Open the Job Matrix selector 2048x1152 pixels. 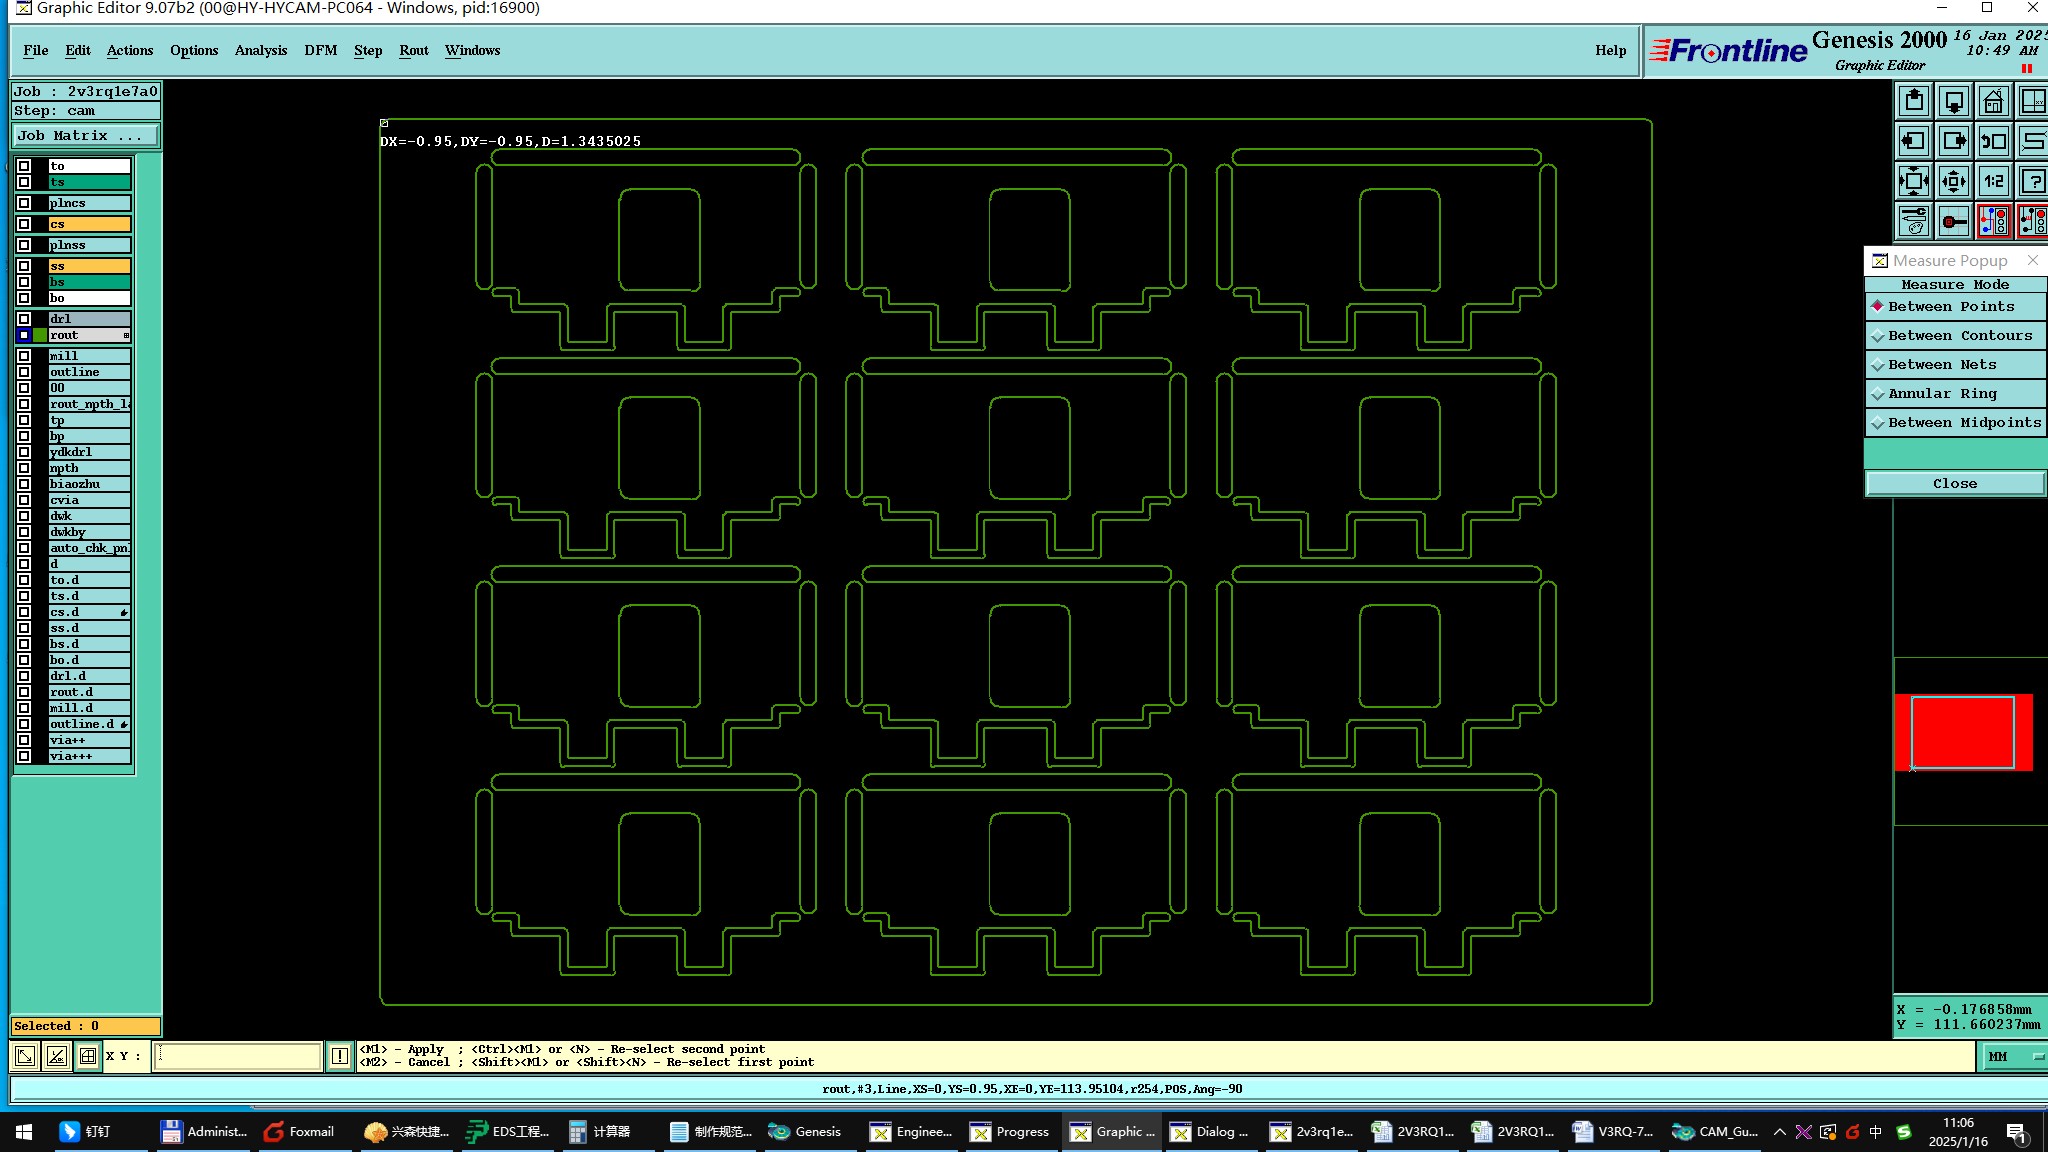pyautogui.click(x=85, y=136)
